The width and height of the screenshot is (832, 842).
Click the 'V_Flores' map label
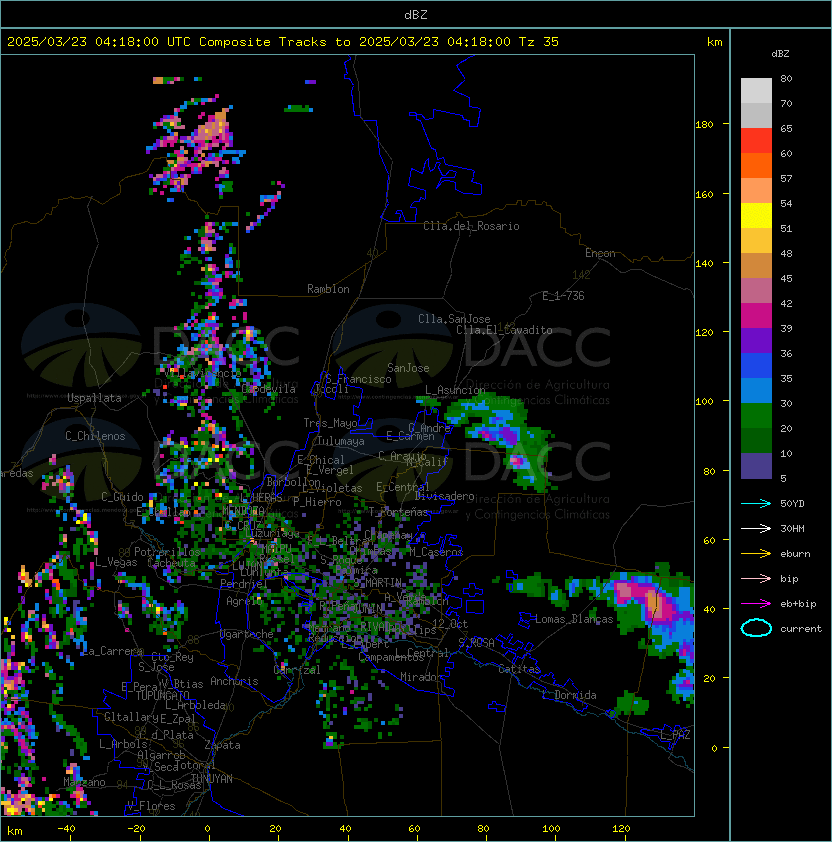(151, 806)
